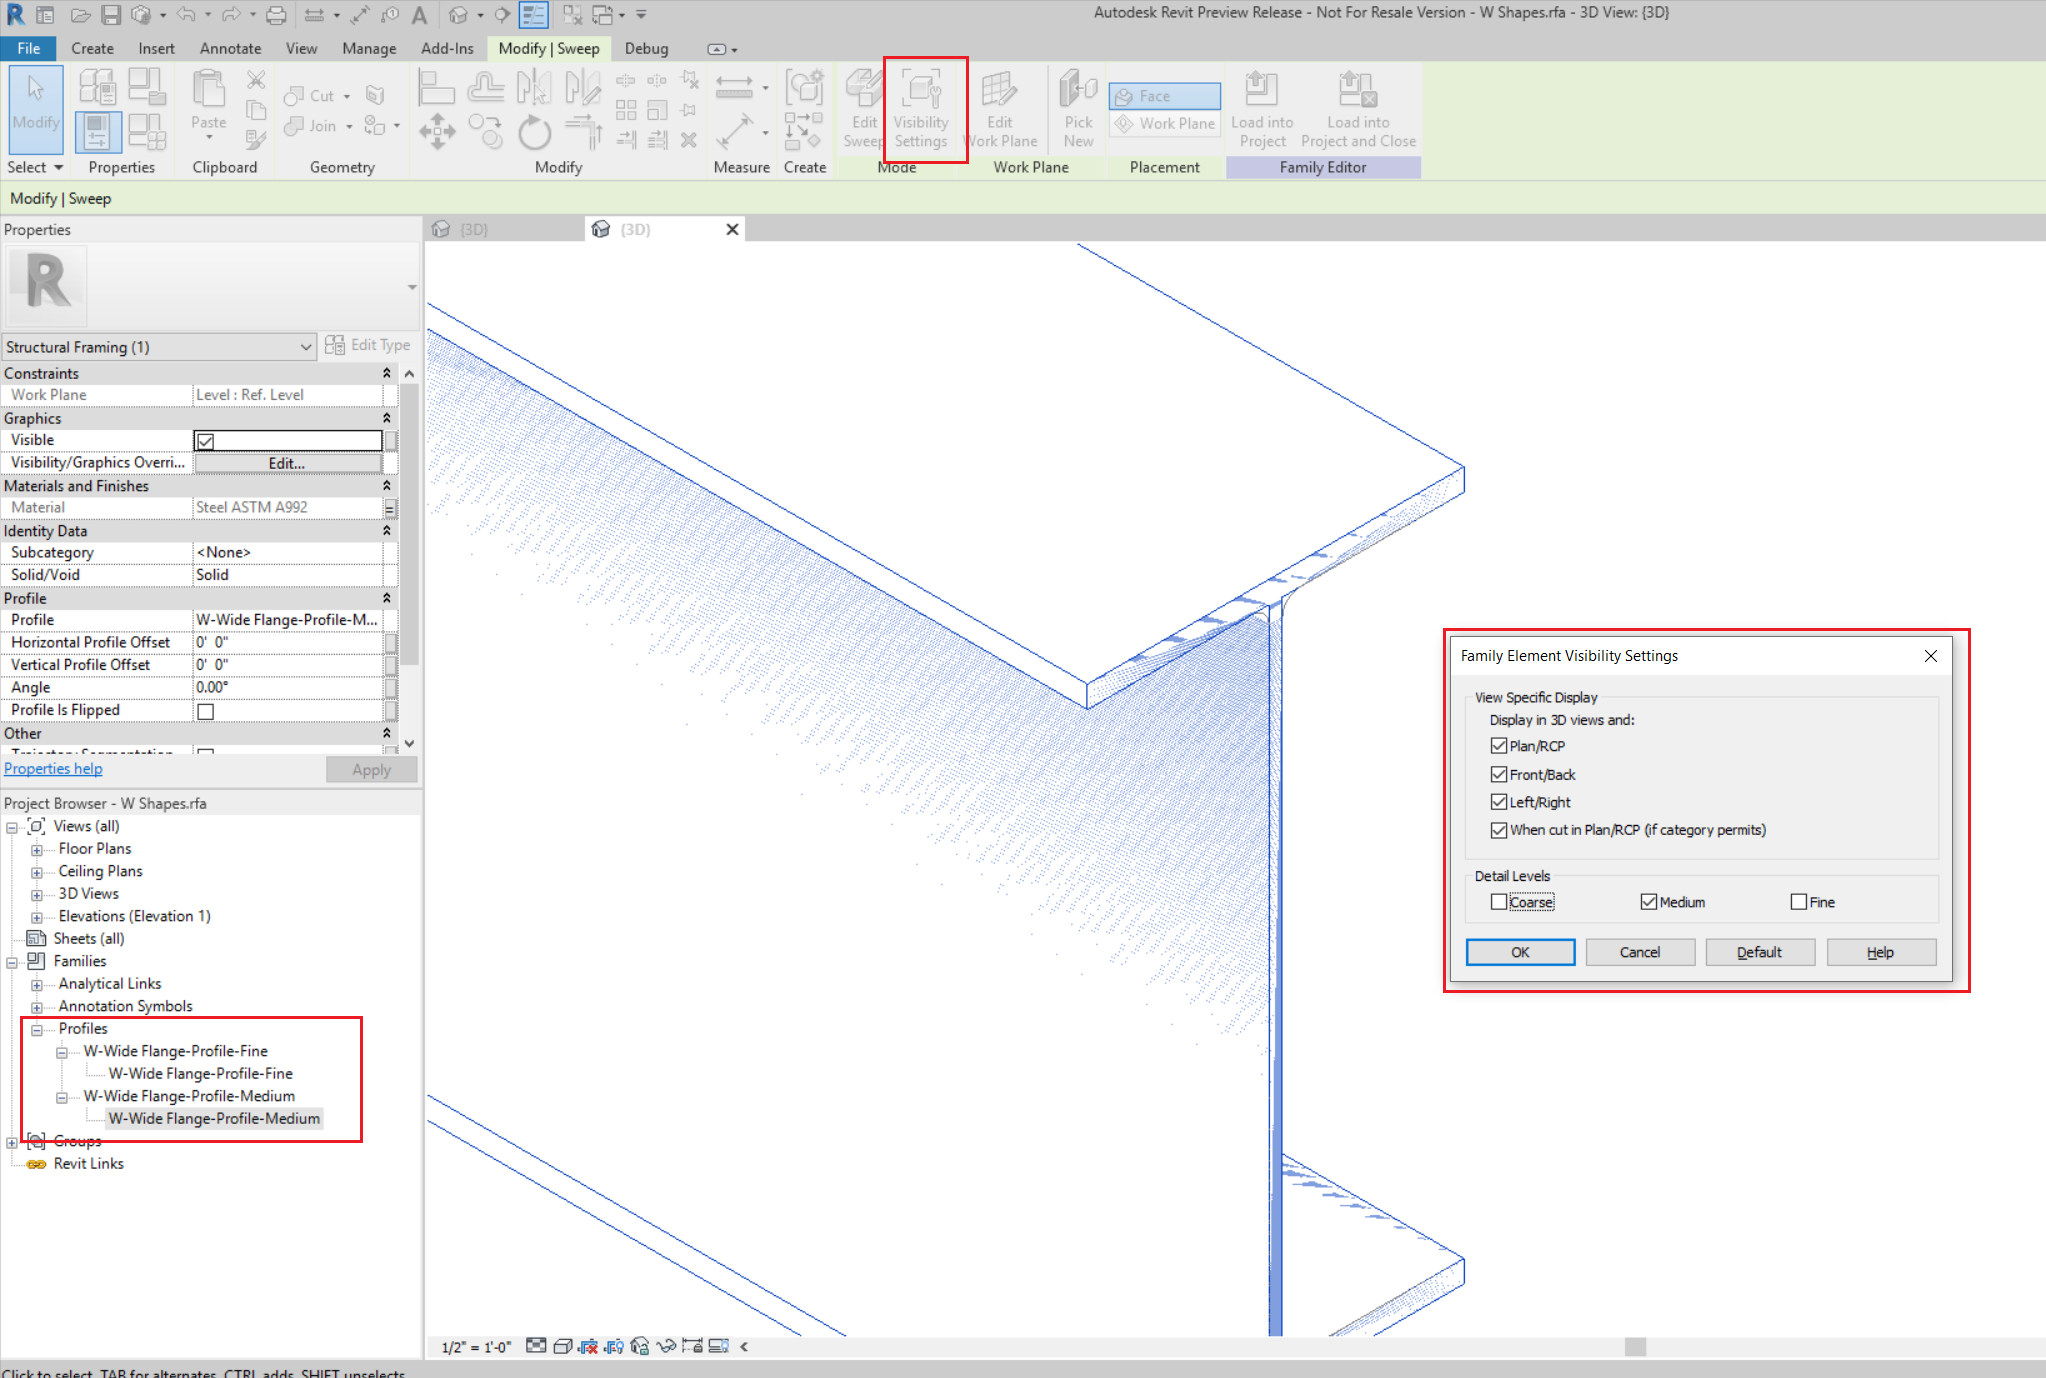The image size is (2046, 1378).
Task: Click the Undo arrow icon
Action: 186,15
